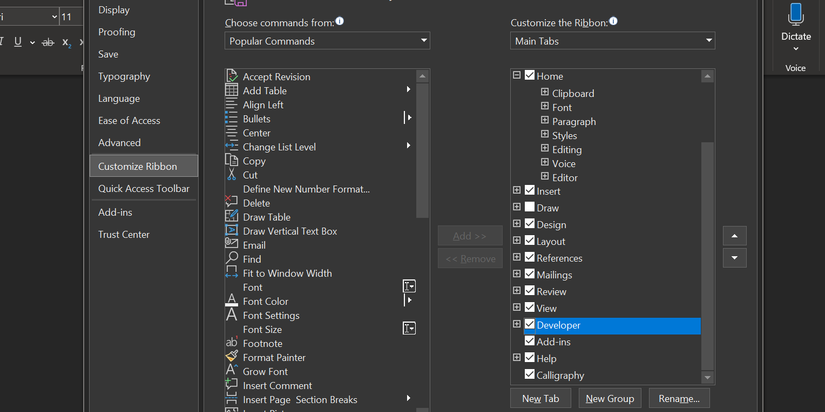Image resolution: width=825 pixels, height=412 pixels.
Task: Uncheck the References tab checkbox
Action: click(x=530, y=257)
